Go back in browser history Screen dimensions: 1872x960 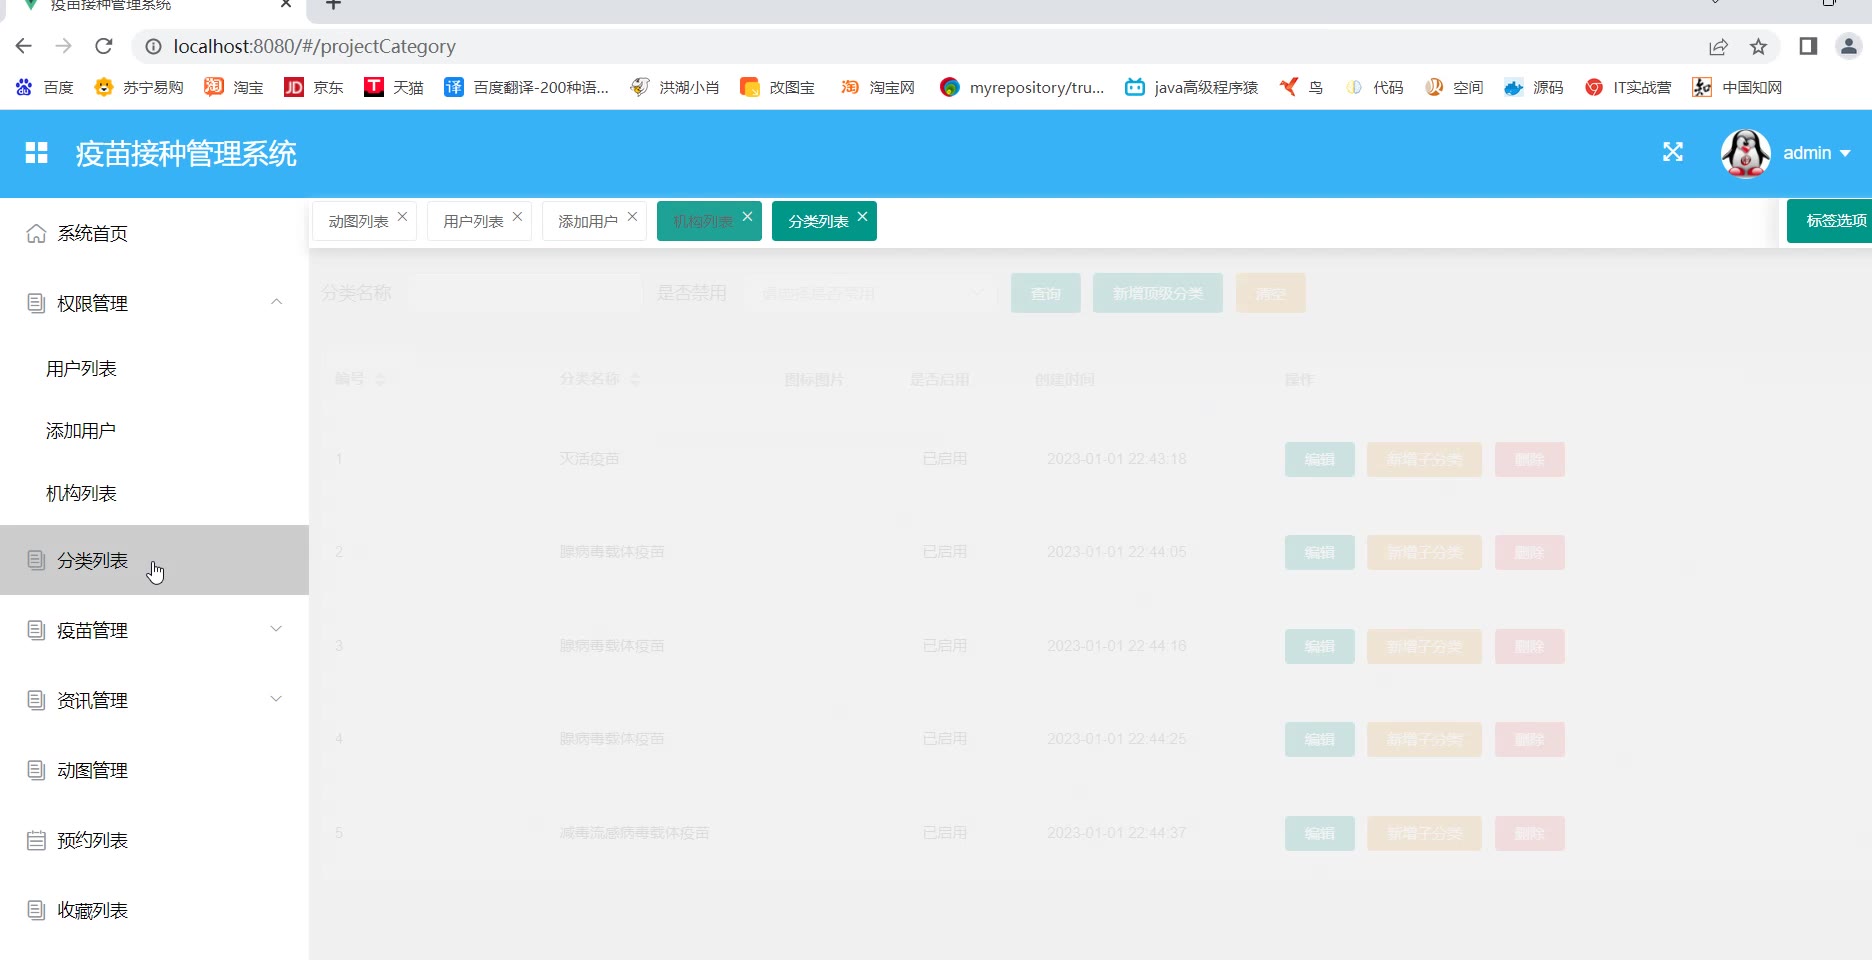[24, 46]
